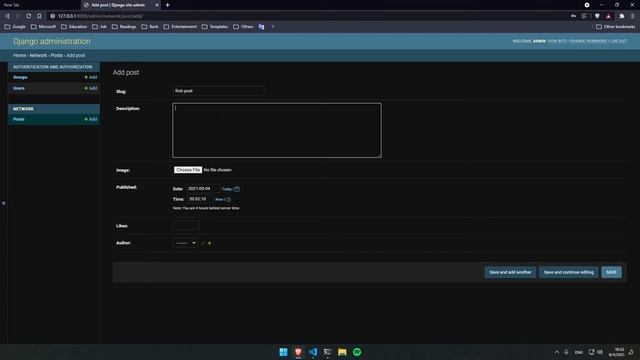Switch to the New Tab browser tab
The width and height of the screenshot is (640, 360).
(40, 5)
